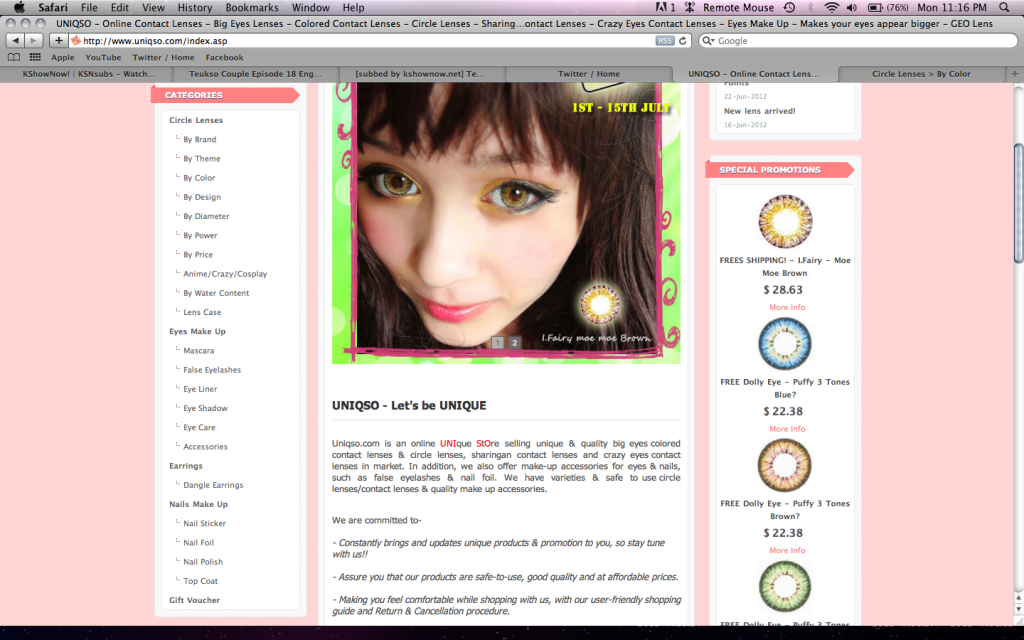Click the I.Fairy moe moe Brown banner image
Image resolution: width=1024 pixels, height=640 pixels.
pos(506,223)
